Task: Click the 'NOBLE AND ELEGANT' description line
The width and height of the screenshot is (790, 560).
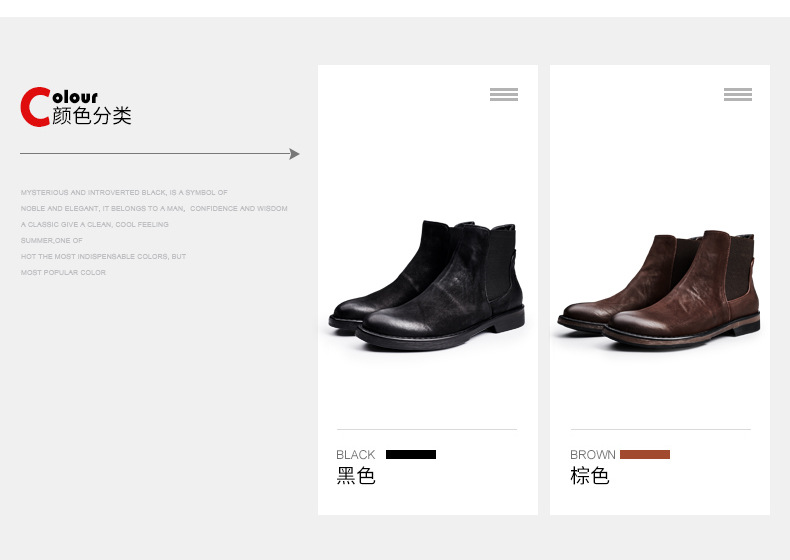Action: click(x=154, y=208)
